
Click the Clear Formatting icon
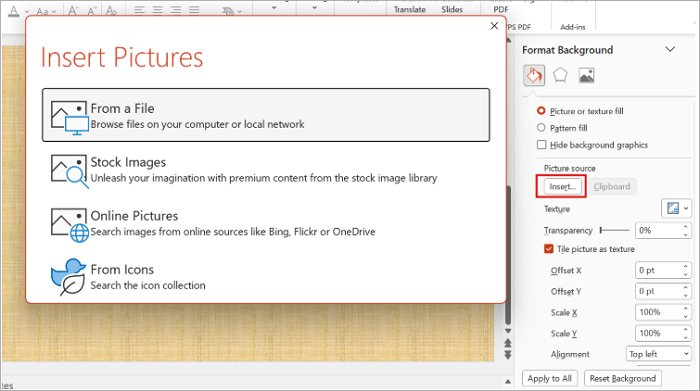pos(112,11)
